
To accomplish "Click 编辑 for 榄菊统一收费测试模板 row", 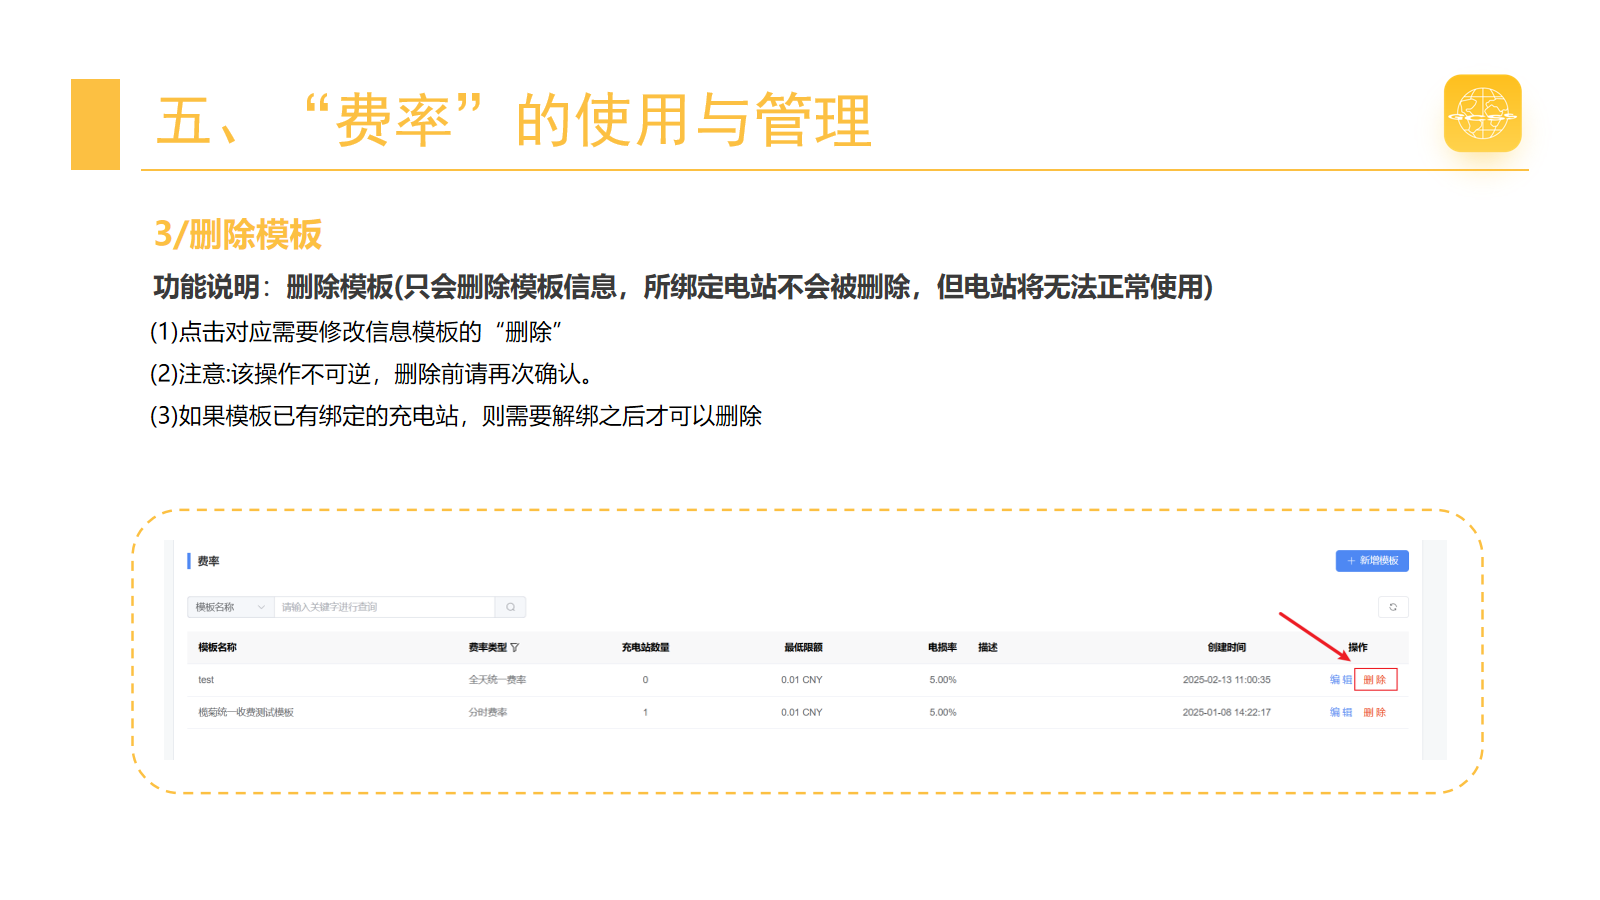I will coord(1340,713).
